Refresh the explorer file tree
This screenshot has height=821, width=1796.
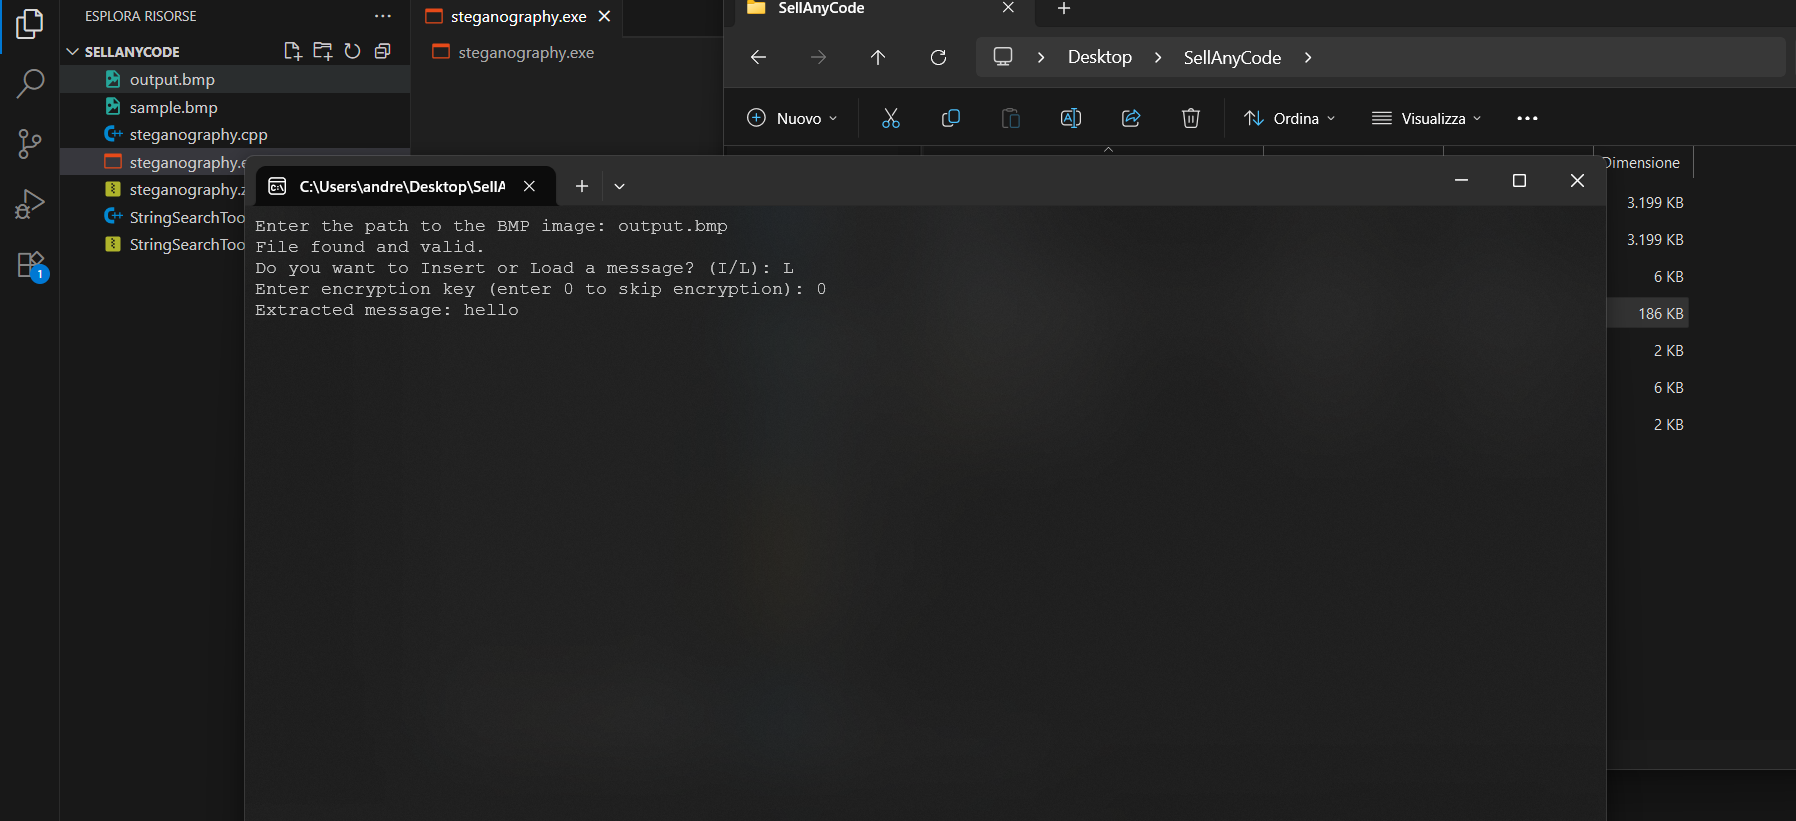coord(352,51)
